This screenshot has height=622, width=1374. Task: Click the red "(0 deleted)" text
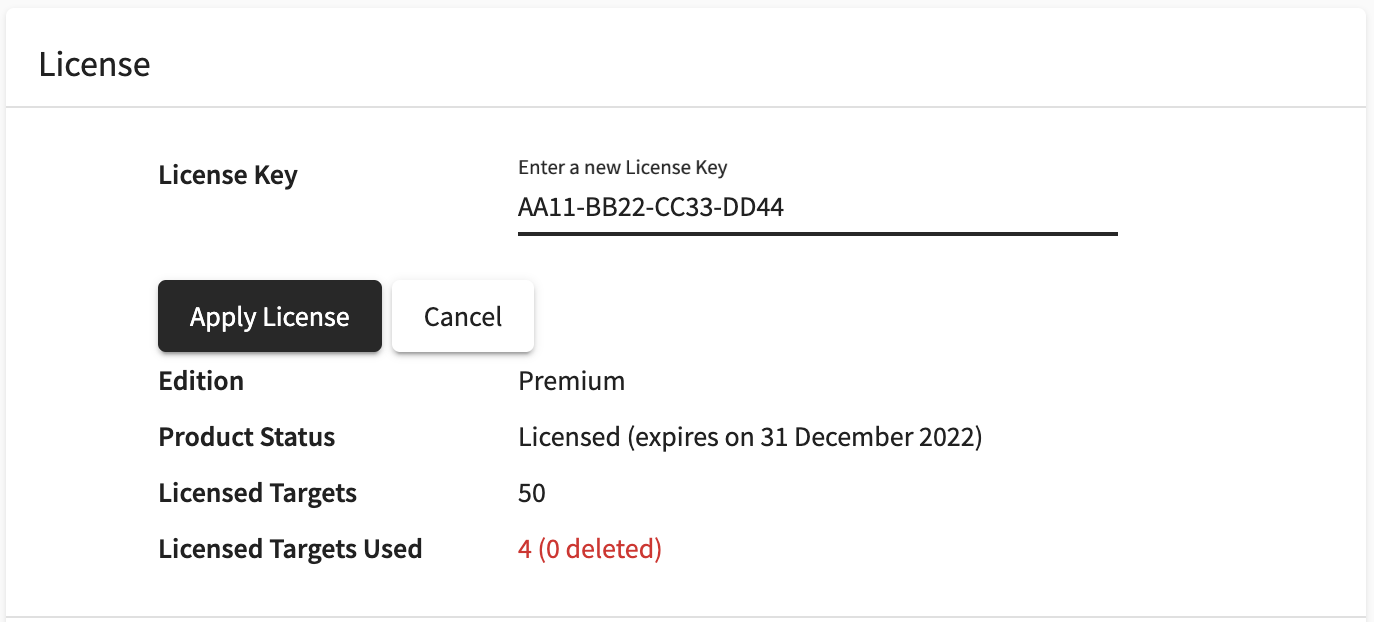point(600,549)
